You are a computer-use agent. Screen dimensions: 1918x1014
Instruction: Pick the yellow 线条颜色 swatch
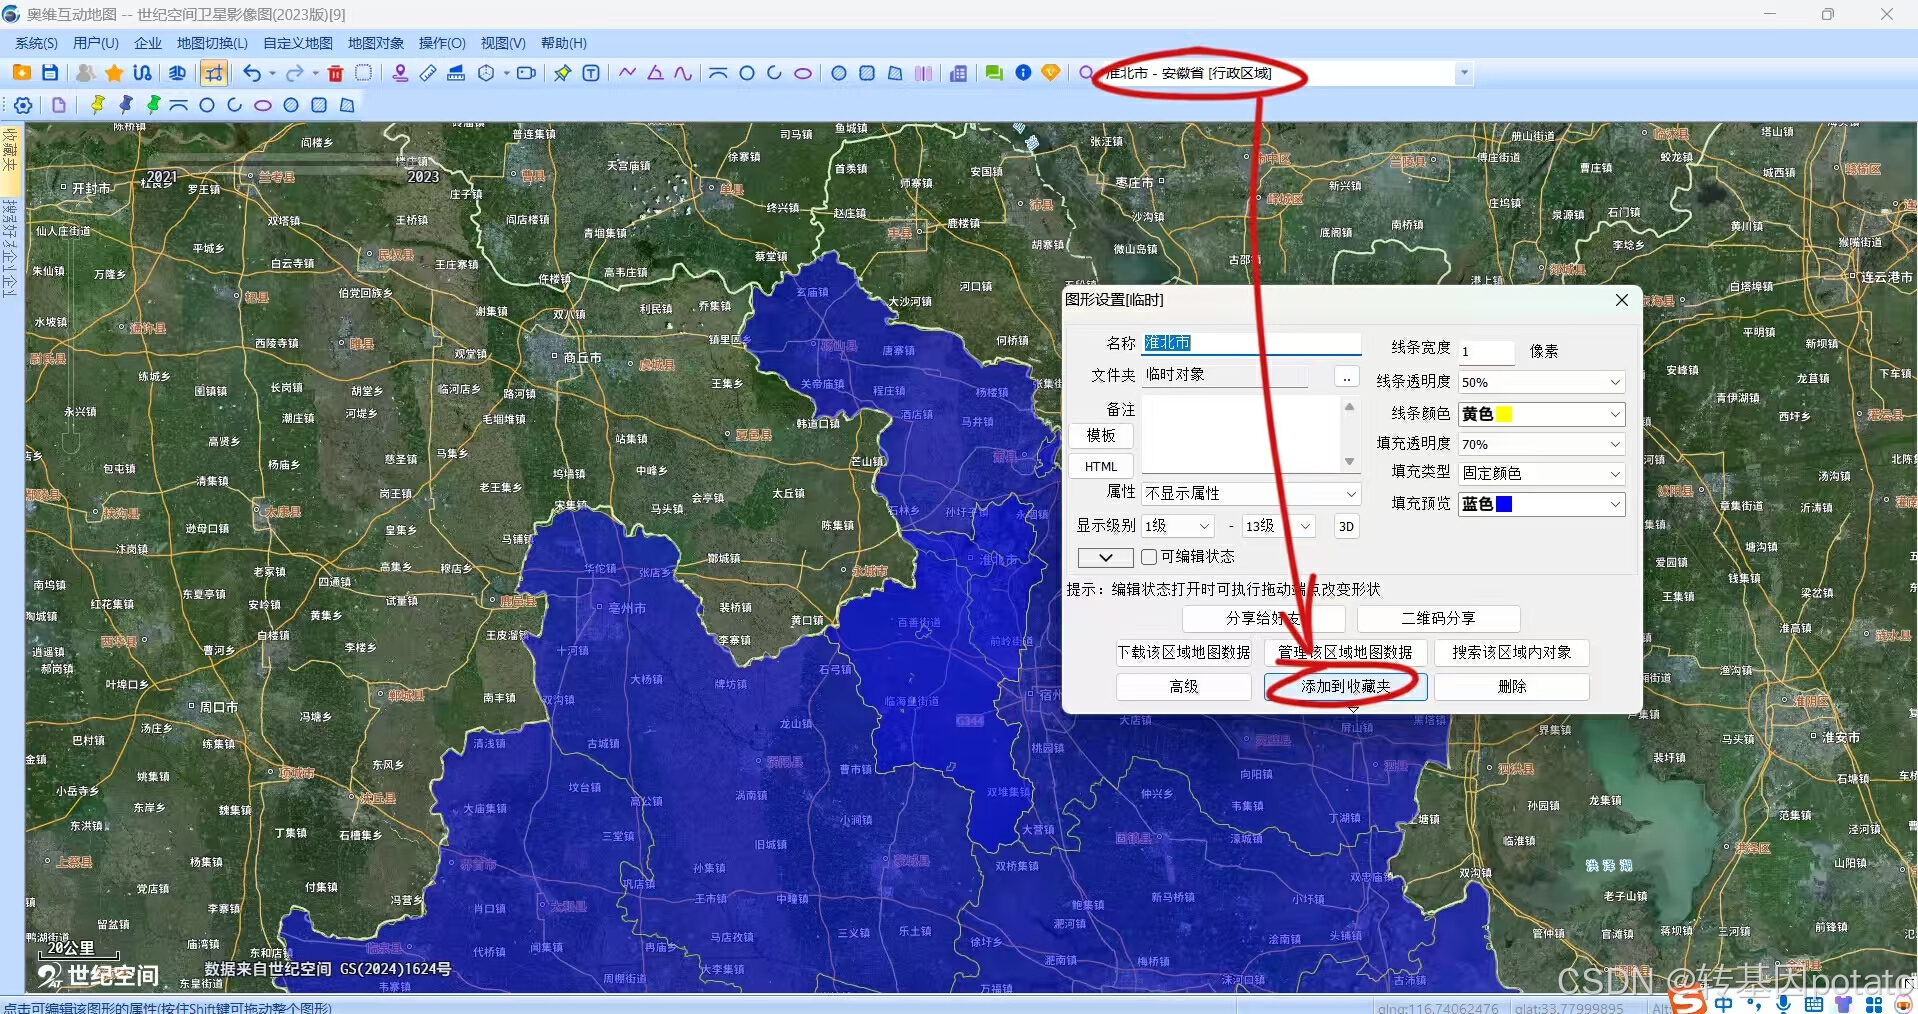[x=1503, y=414]
